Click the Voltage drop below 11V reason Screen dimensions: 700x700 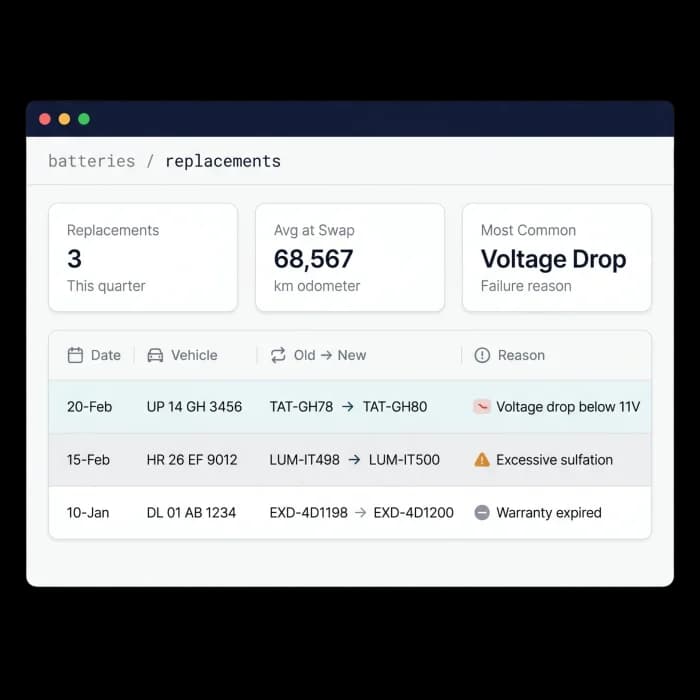[568, 407]
